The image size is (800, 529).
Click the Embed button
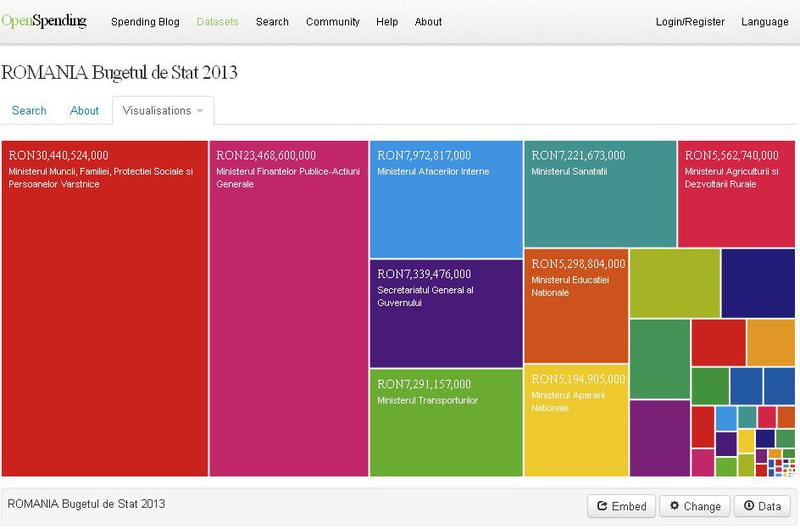click(x=621, y=506)
